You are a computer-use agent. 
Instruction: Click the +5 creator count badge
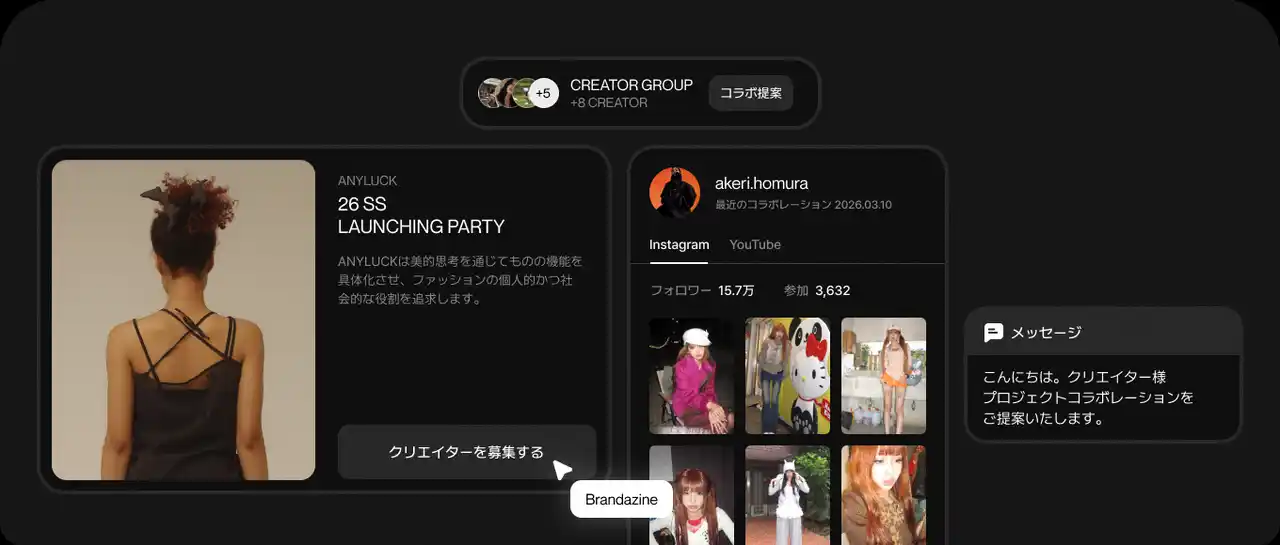click(543, 93)
